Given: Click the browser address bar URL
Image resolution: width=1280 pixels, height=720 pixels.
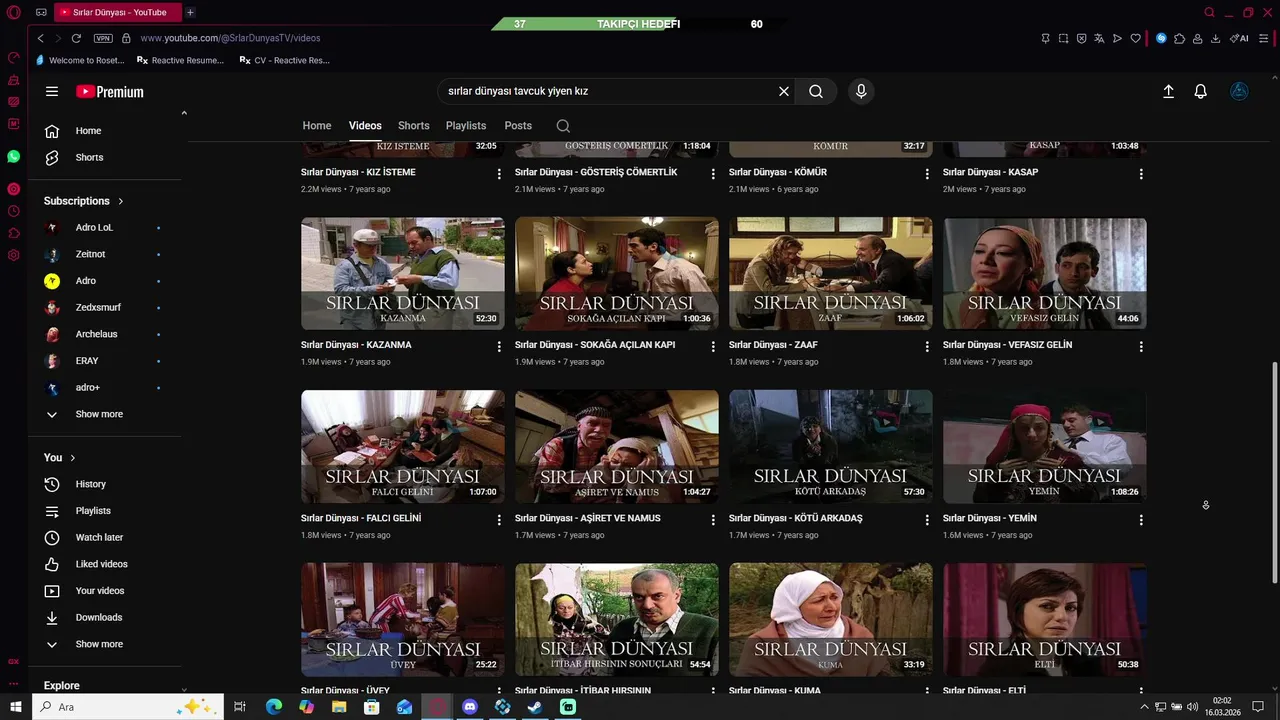Looking at the screenshot, I should pos(230,38).
